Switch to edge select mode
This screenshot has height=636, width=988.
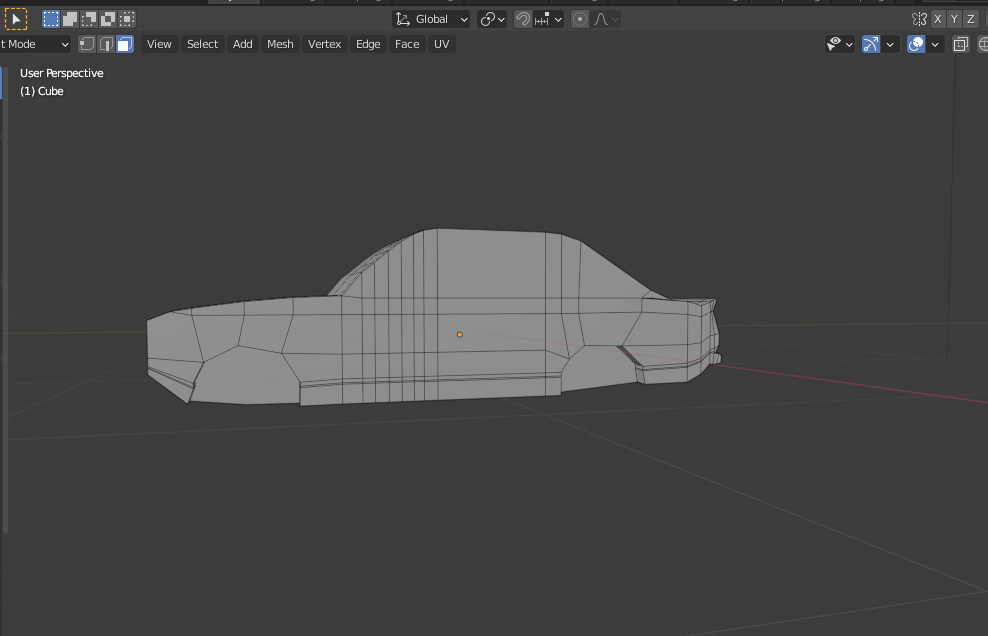point(106,44)
